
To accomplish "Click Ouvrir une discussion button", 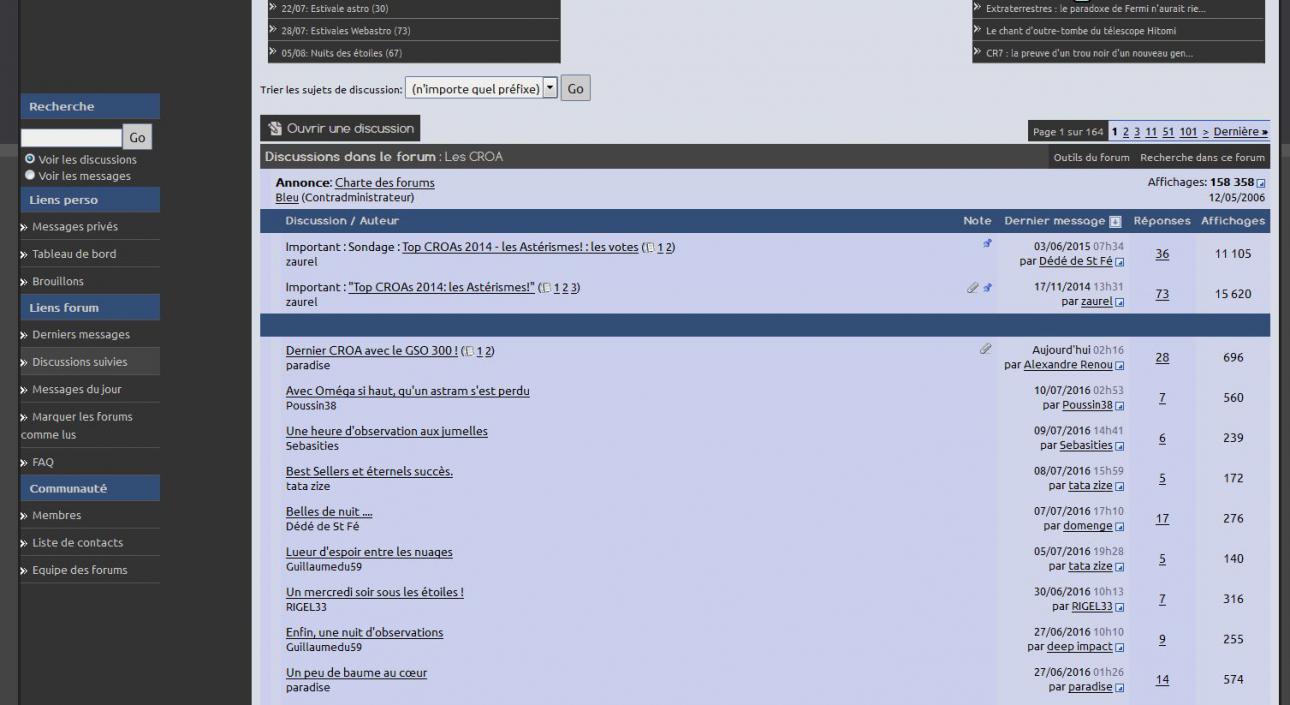I will pos(340,128).
